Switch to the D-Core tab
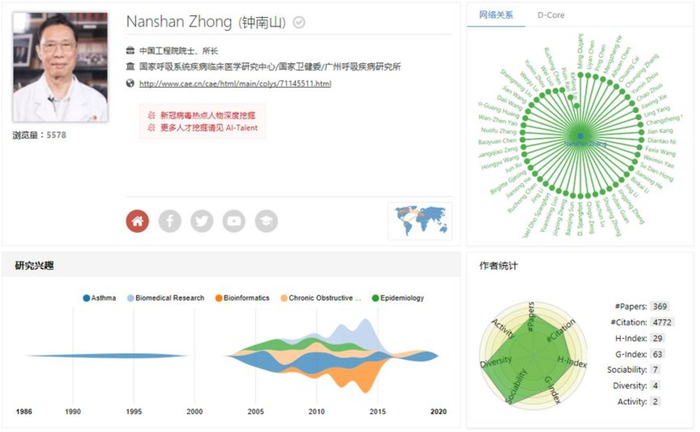The width and height of the screenshot is (700, 432). click(550, 15)
